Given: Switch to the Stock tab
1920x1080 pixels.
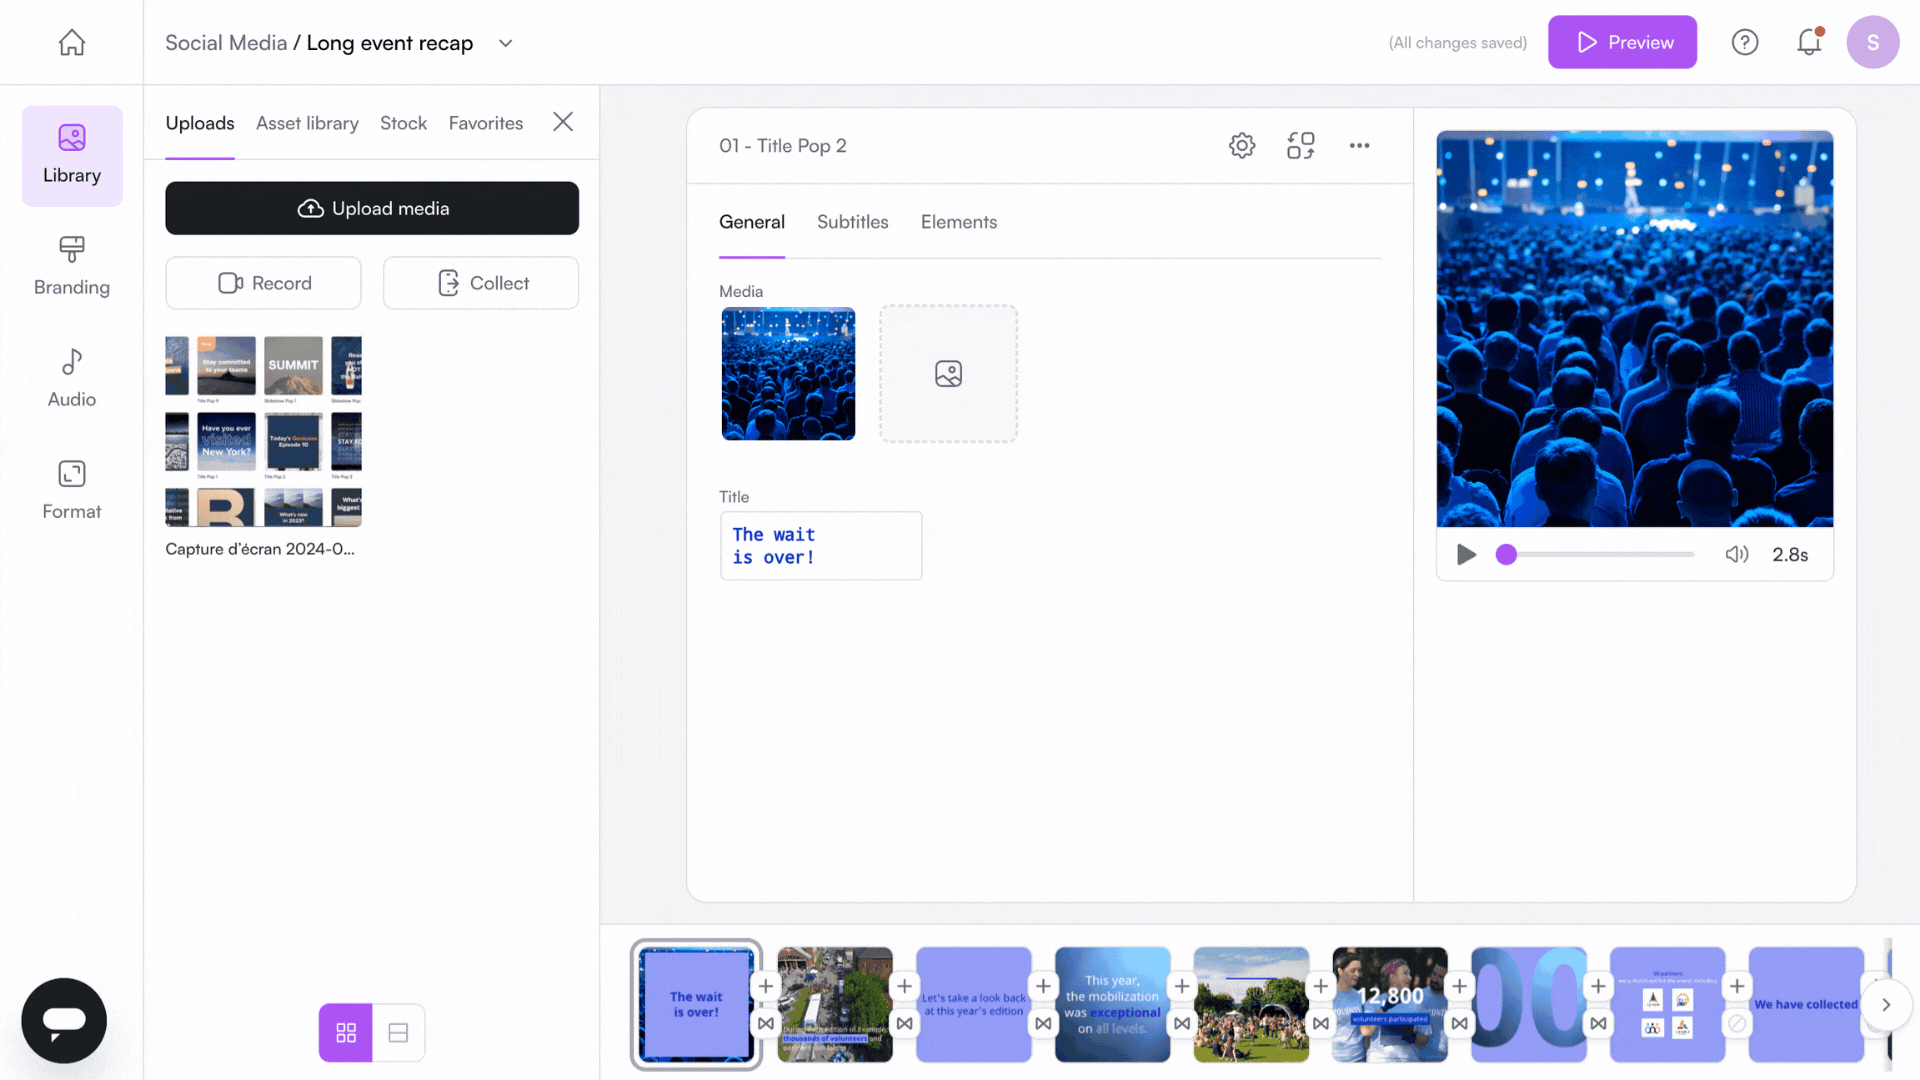Looking at the screenshot, I should (403, 123).
